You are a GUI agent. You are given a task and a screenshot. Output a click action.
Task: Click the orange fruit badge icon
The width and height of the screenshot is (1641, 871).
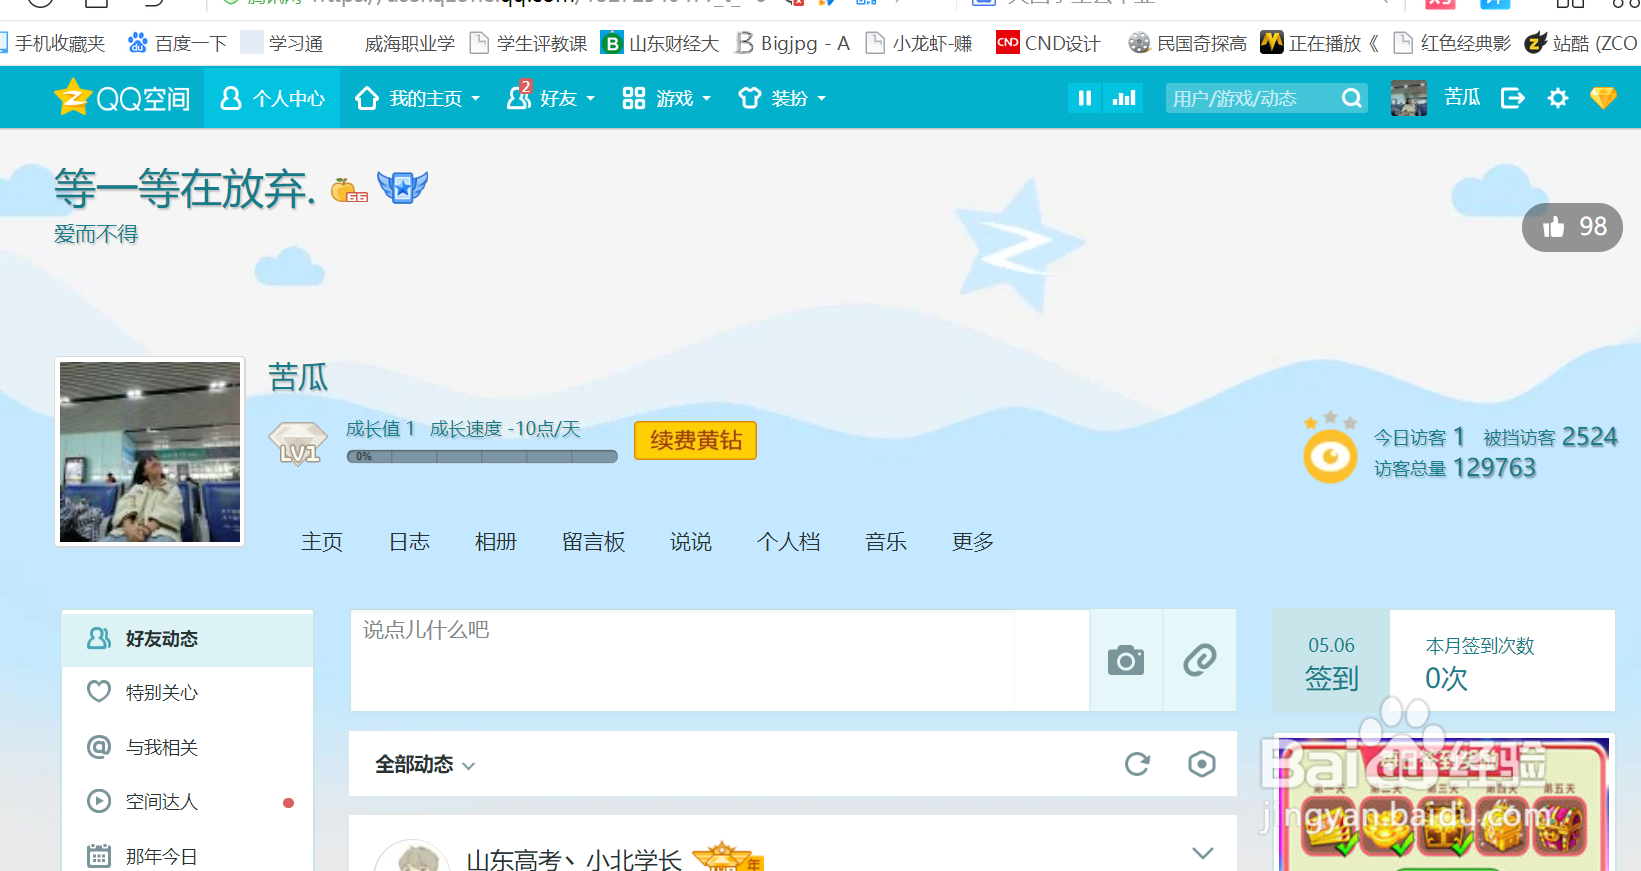349,190
